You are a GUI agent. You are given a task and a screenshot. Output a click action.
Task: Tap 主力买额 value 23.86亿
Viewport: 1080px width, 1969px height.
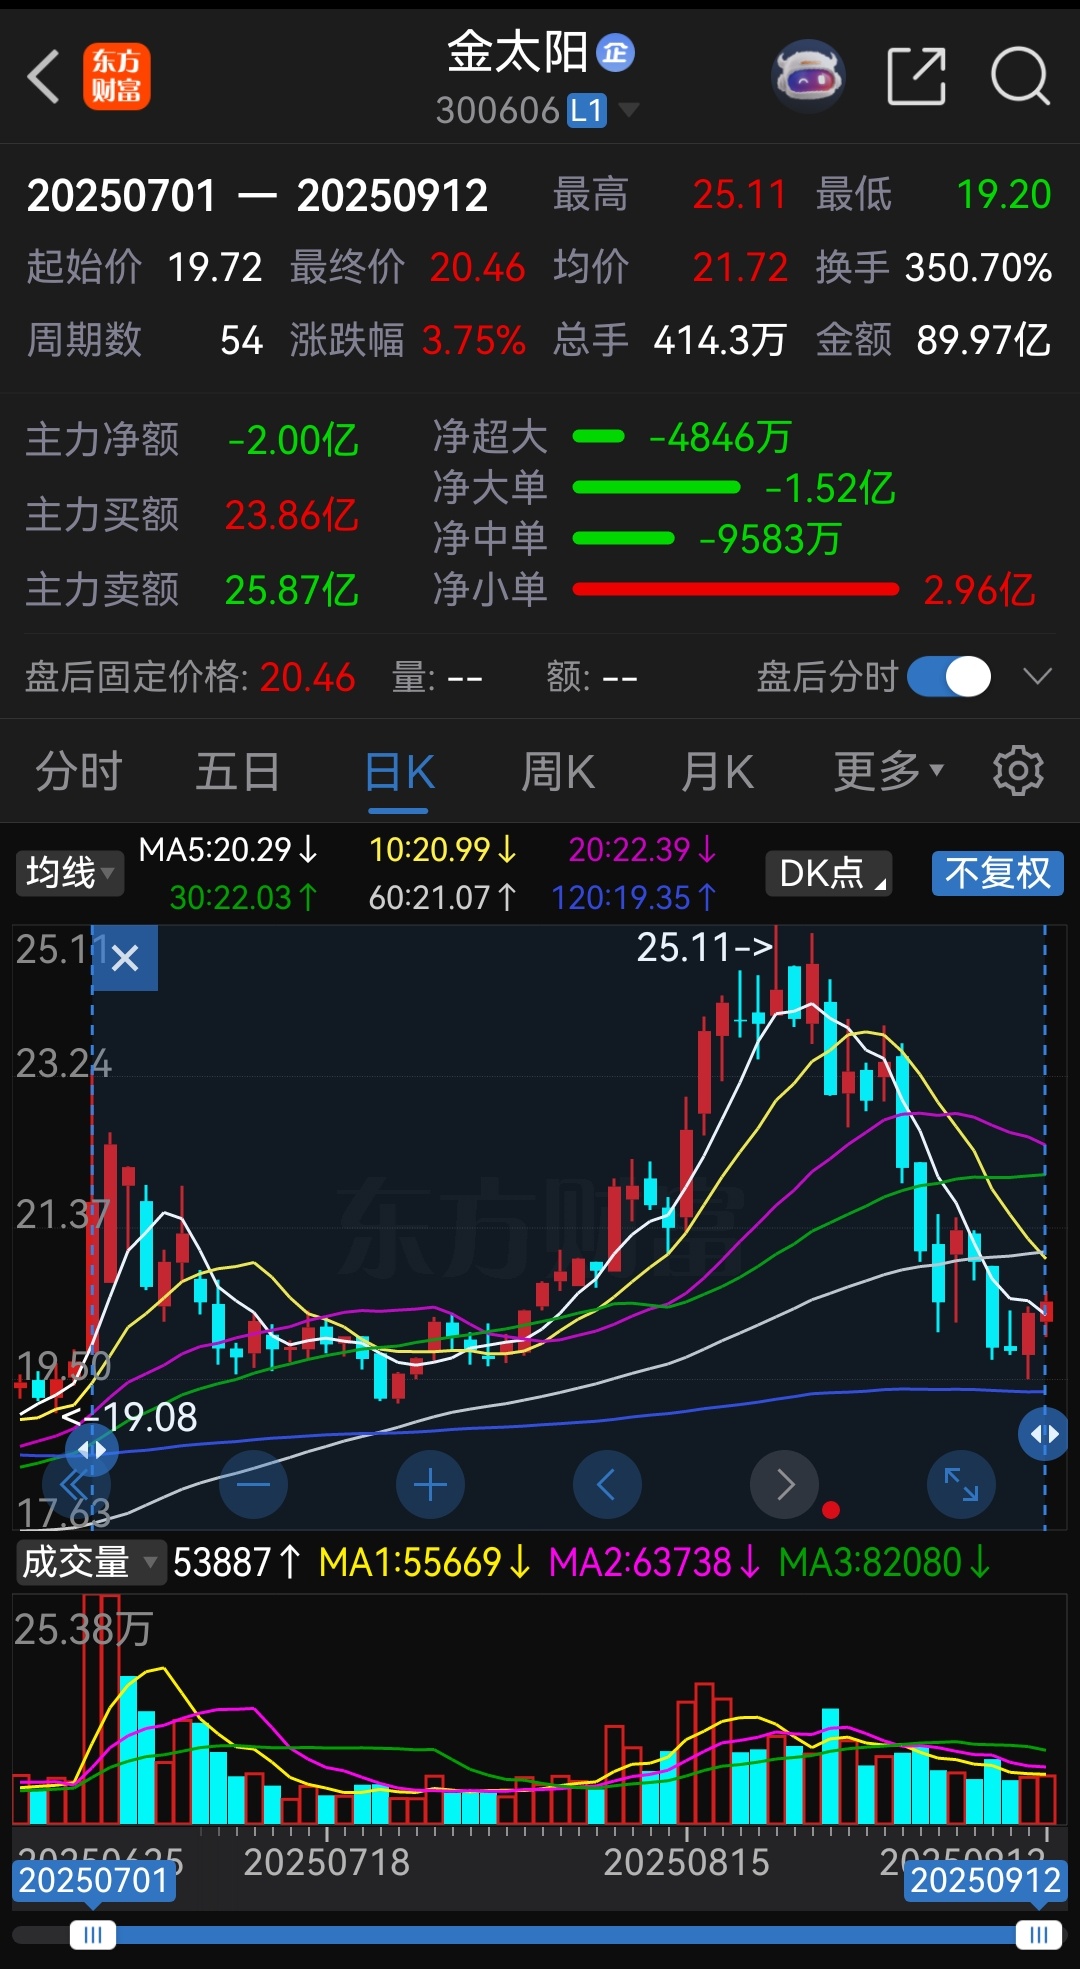[291, 515]
